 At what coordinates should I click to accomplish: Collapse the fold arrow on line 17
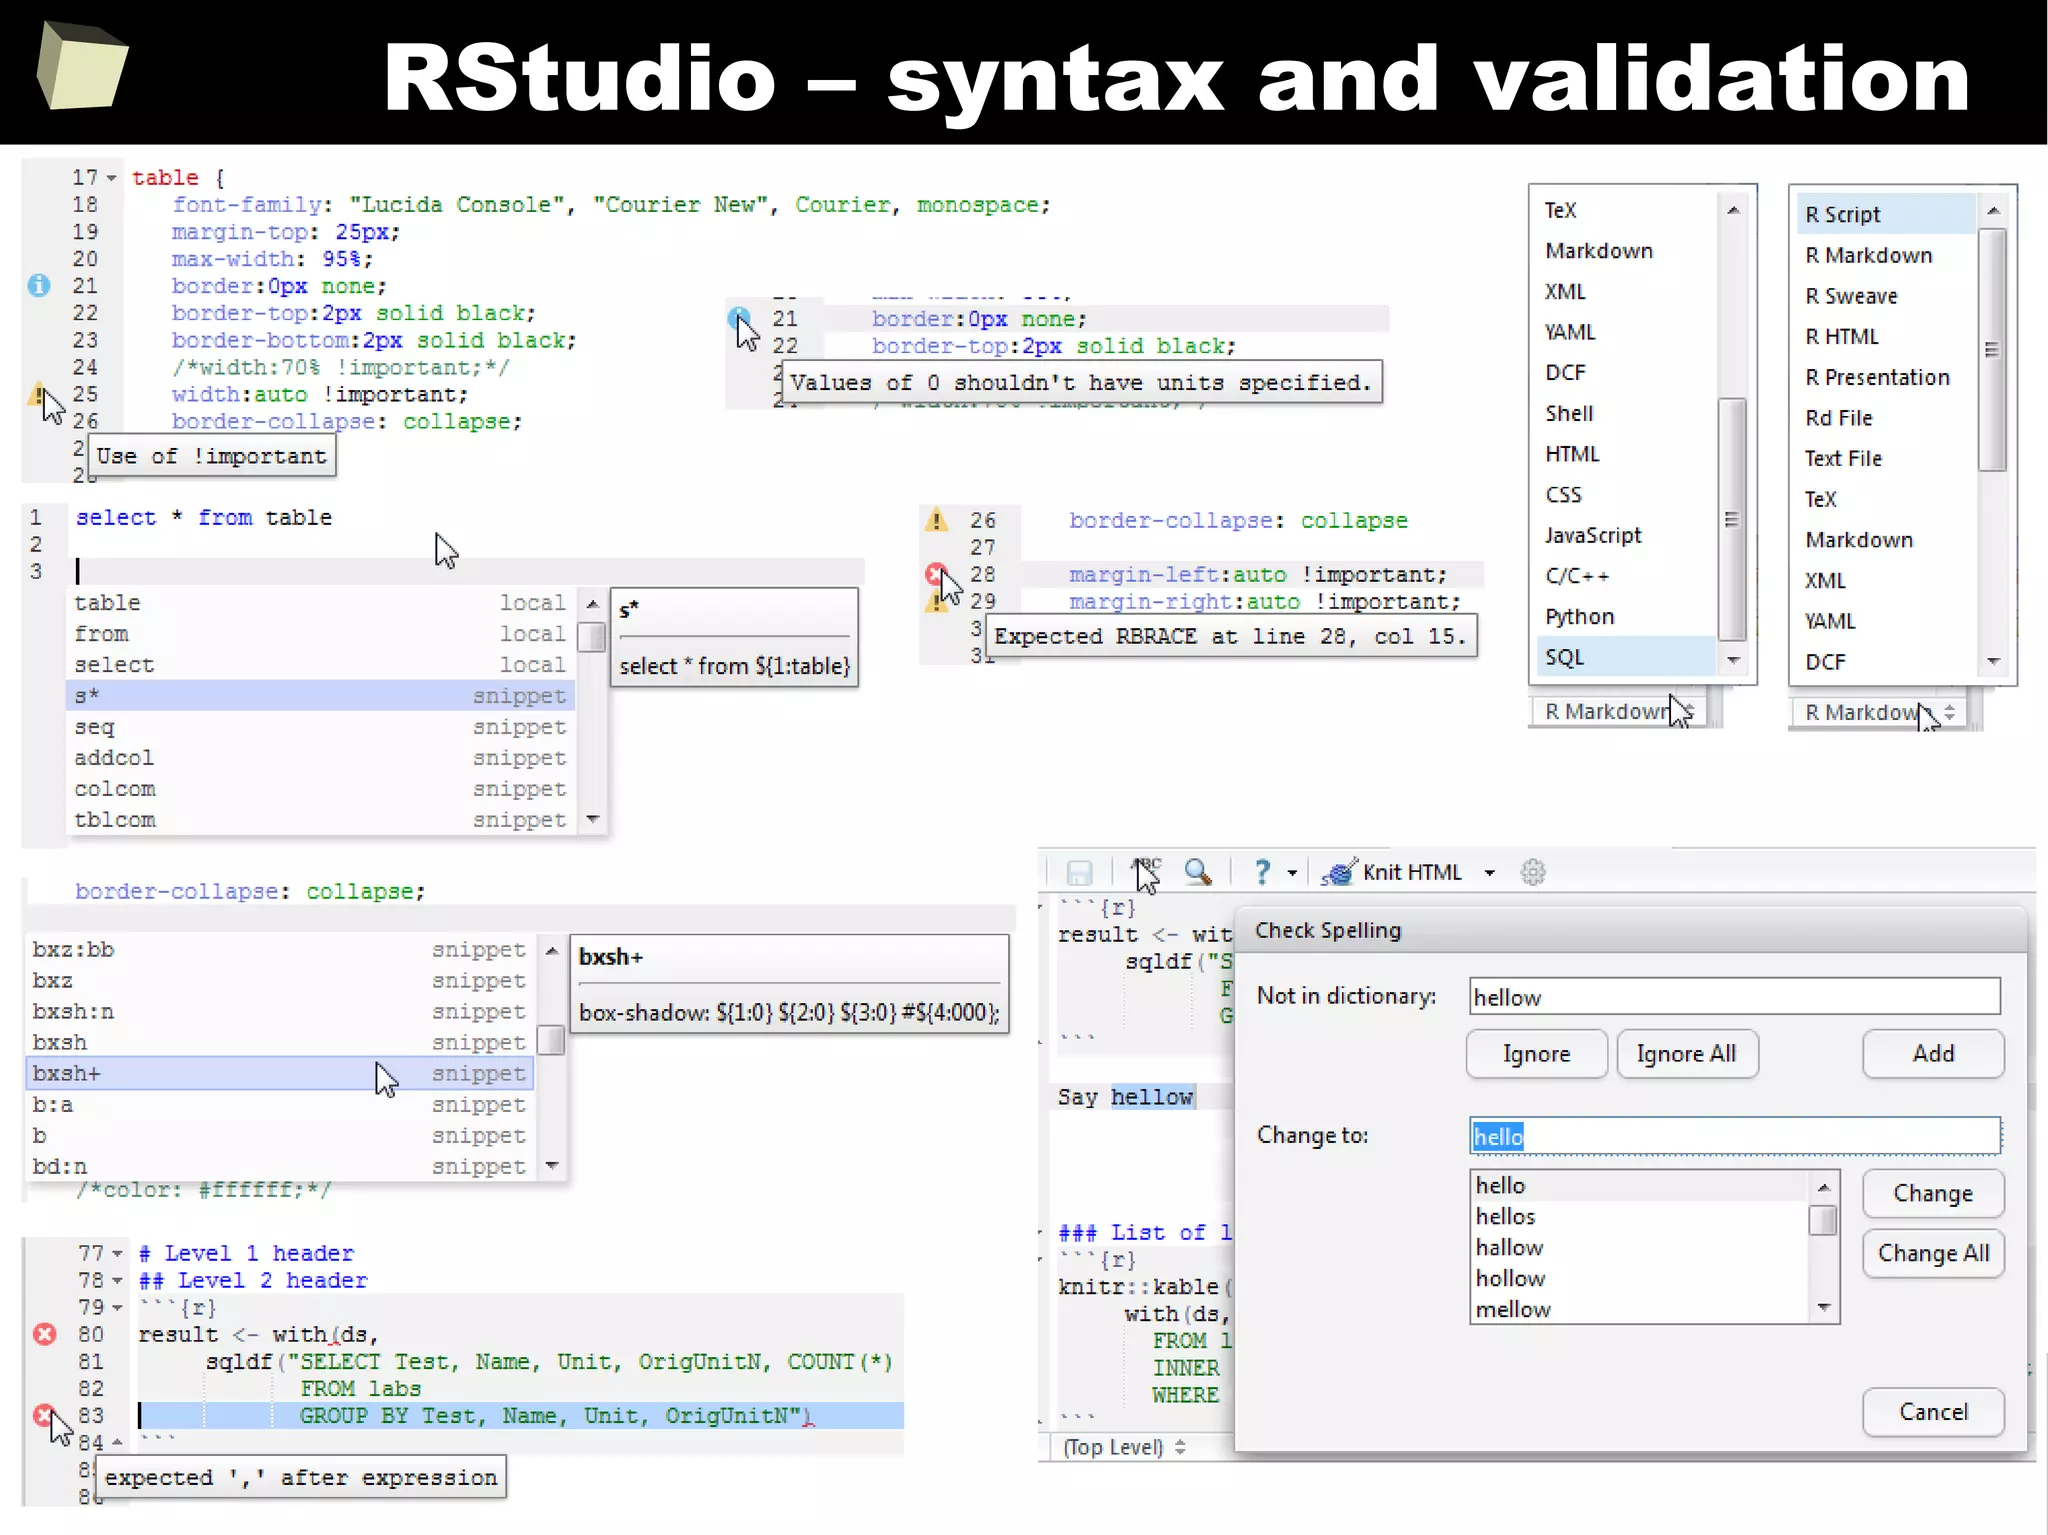click(x=112, y=178)
